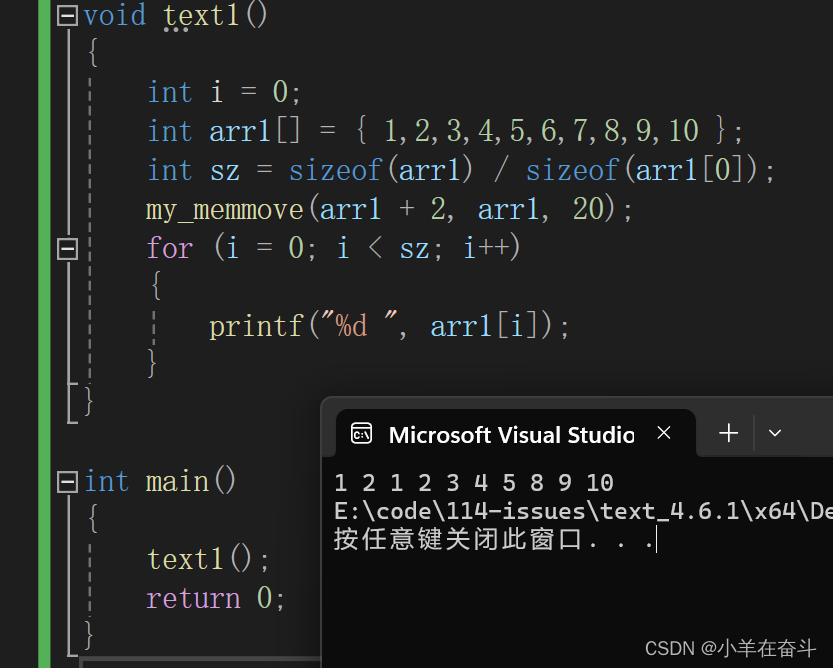Image resolution: width=833 pixels, height=668 pixels.
Task: Open a new console tab with plus
Action: [x=728, y=433]
